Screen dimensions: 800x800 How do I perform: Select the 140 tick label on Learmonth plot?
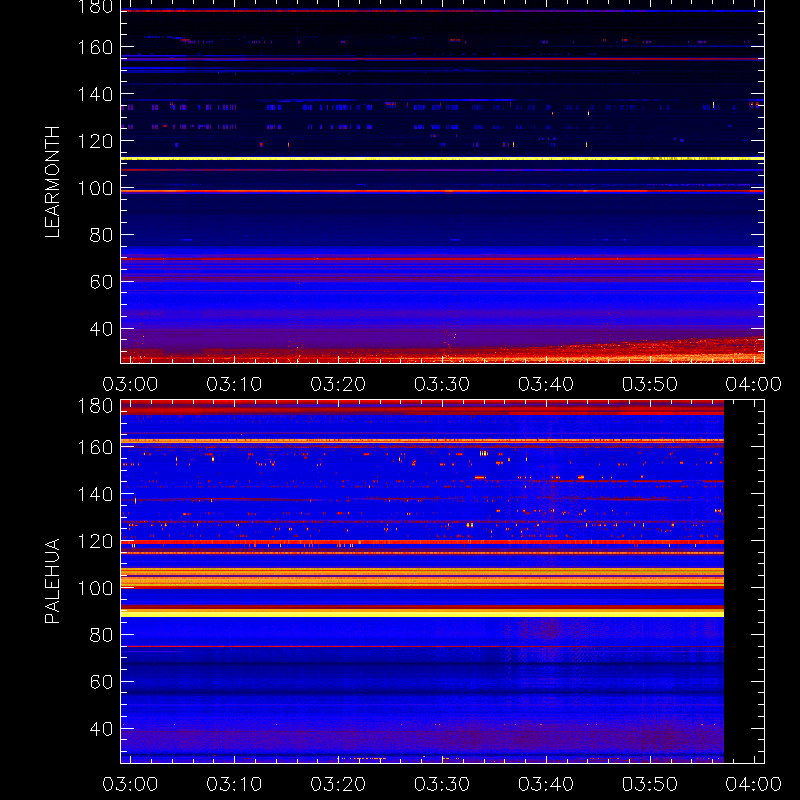point(95,94)
